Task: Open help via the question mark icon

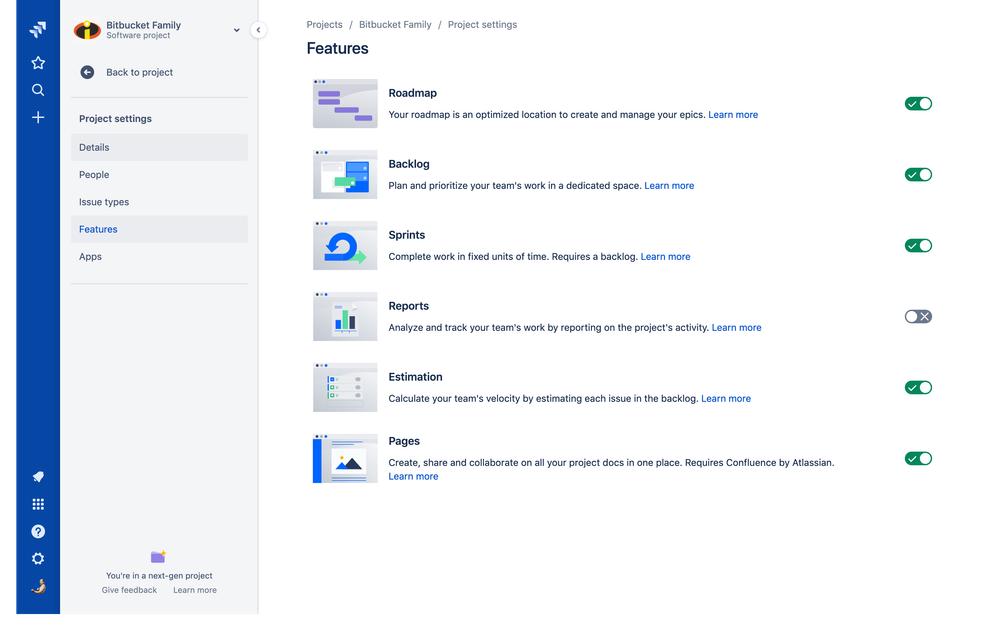Action: (37, 531)
